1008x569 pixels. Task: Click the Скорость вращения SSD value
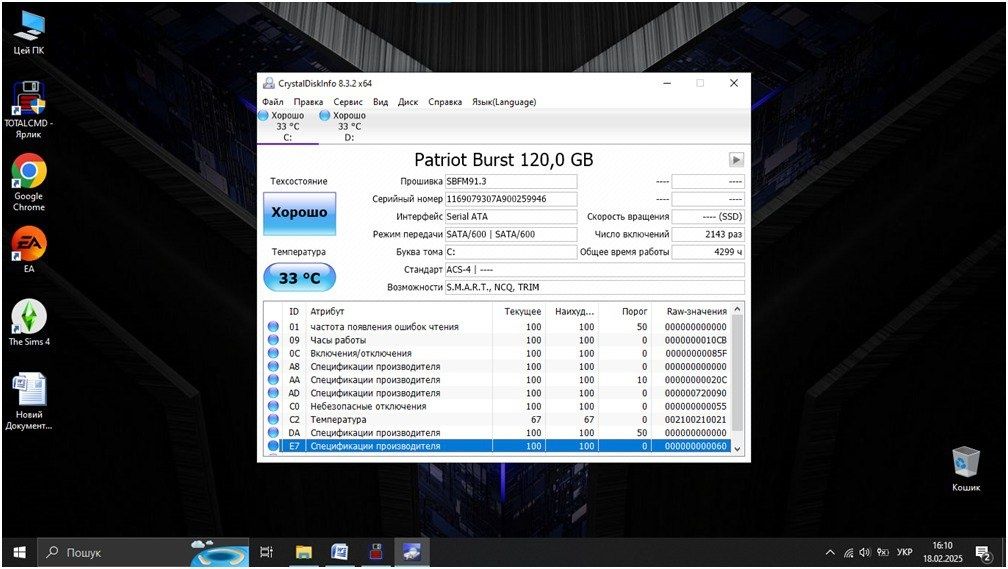click(708, 217)
